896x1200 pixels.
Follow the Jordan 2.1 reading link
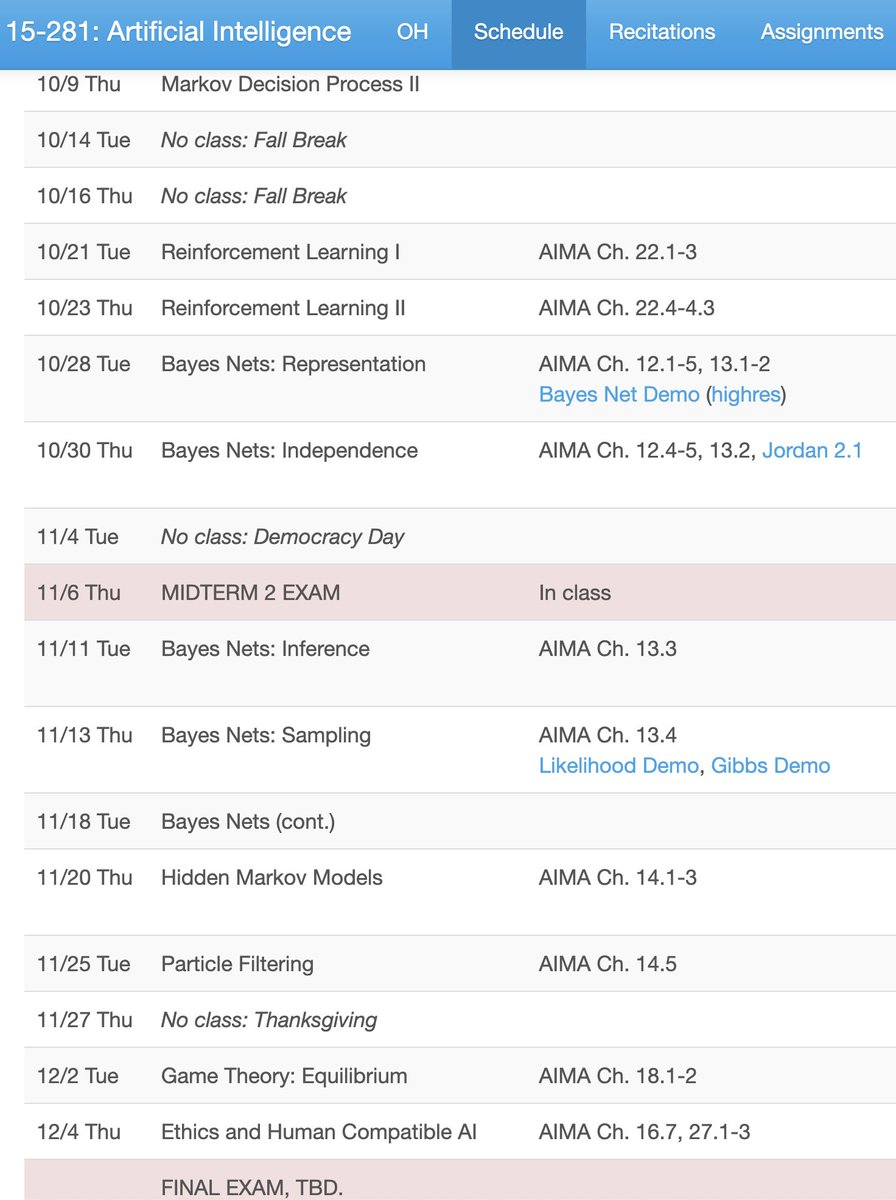pyautogui.click(x=812, y=450)
